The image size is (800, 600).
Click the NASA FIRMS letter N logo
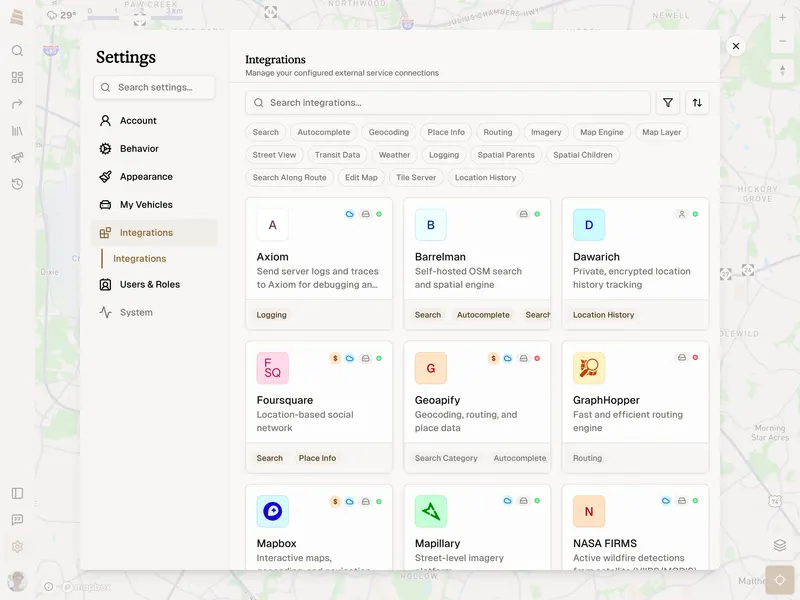click(x=589, y=511)
